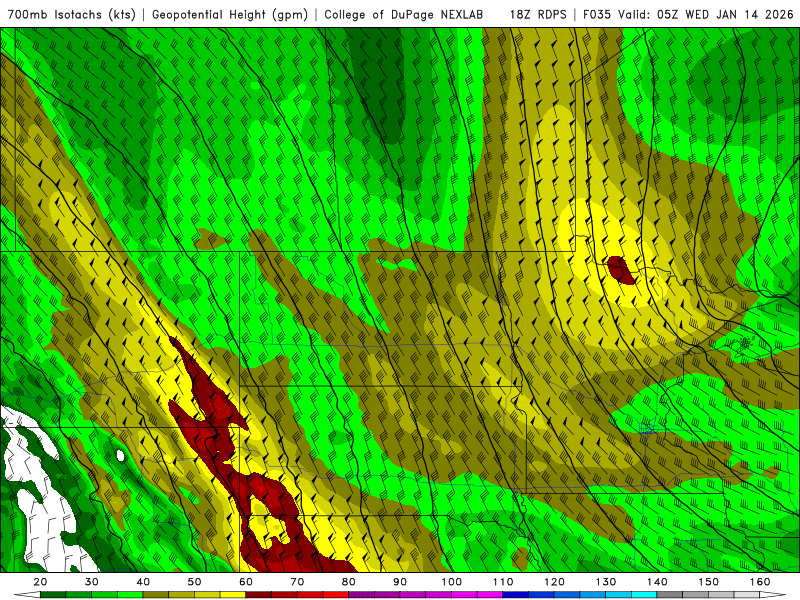Screen dimensions: 800x600
Task: Click the 120 value on the legend scale
Action: point(555,582)
